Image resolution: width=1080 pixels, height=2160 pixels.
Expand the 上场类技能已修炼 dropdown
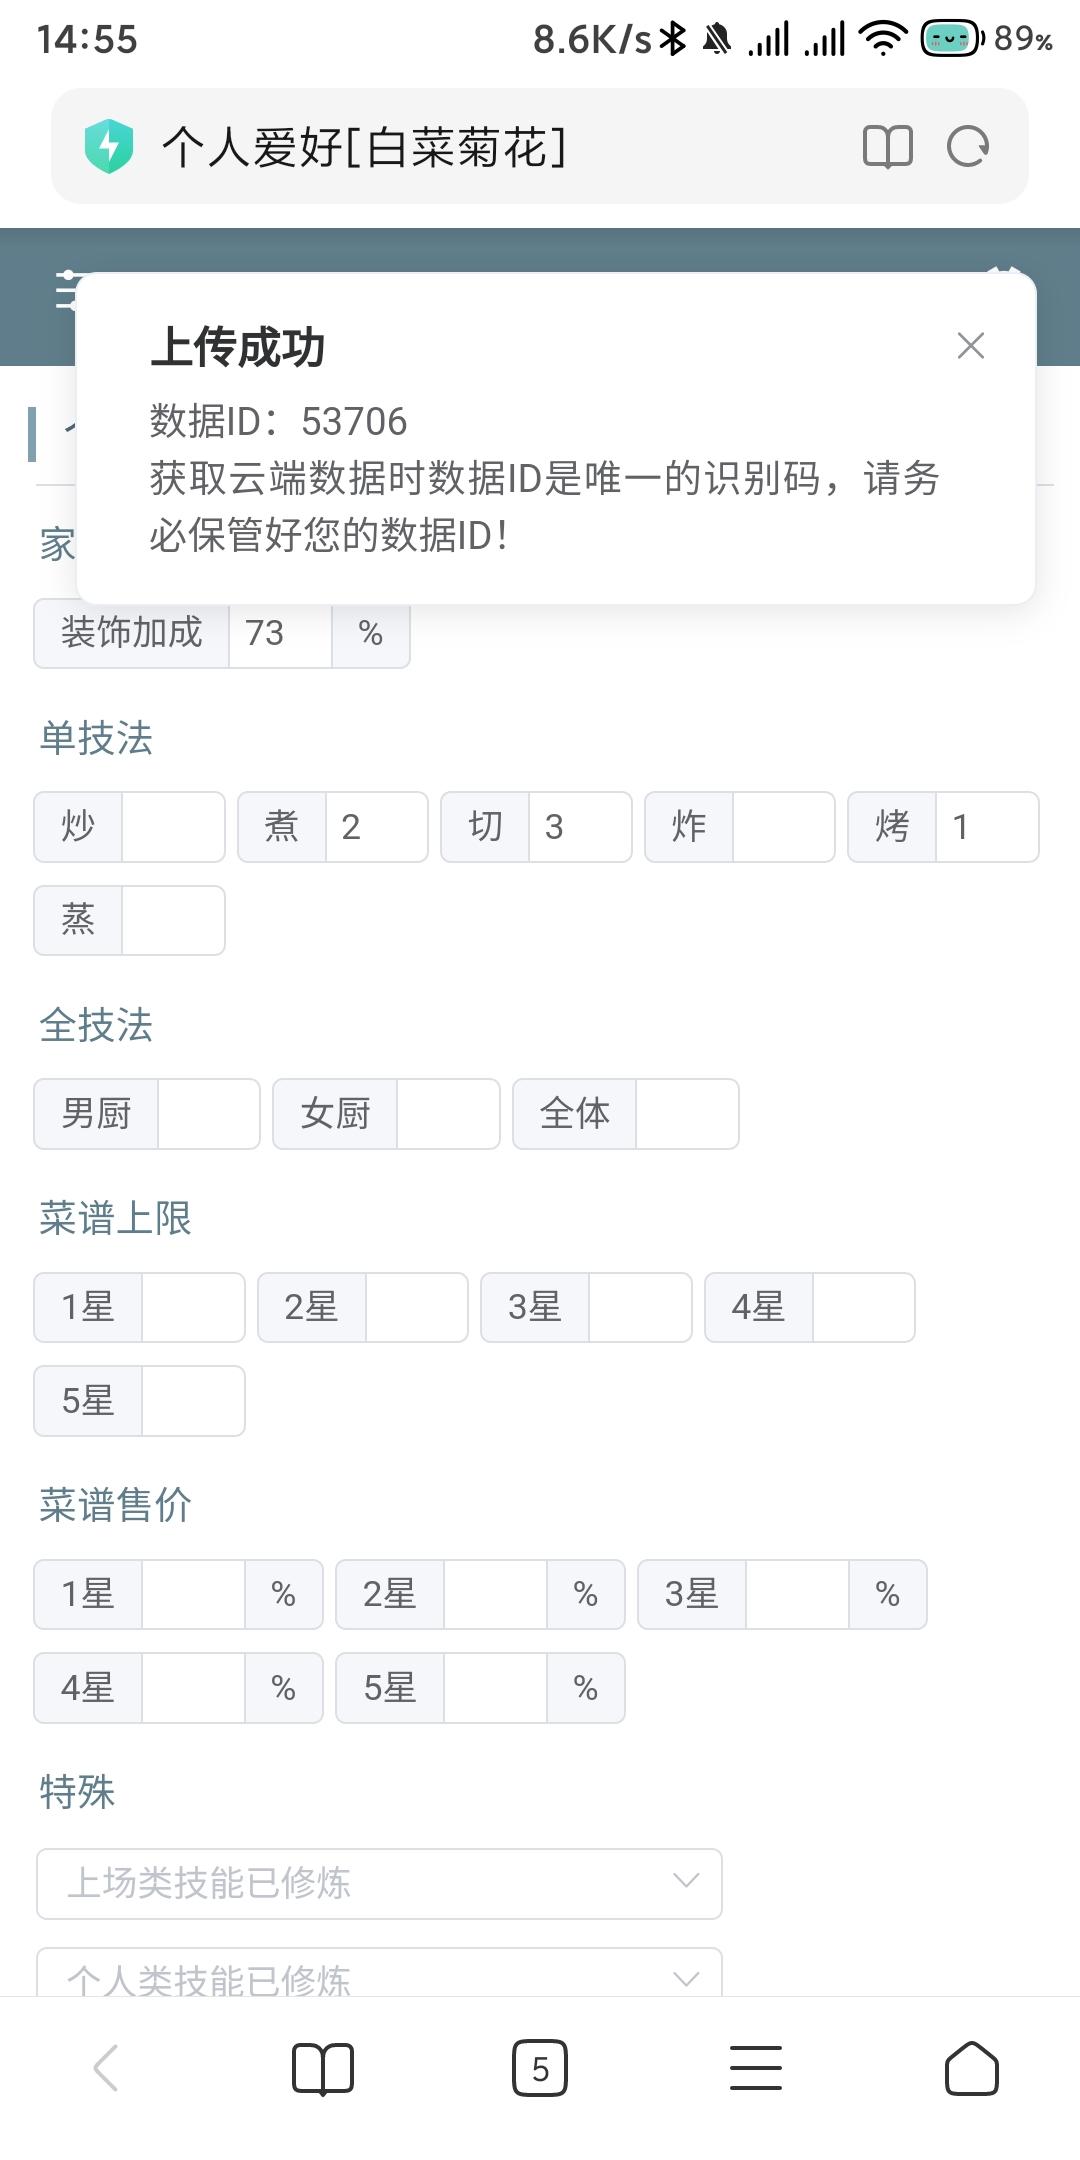click(379, 1883)
